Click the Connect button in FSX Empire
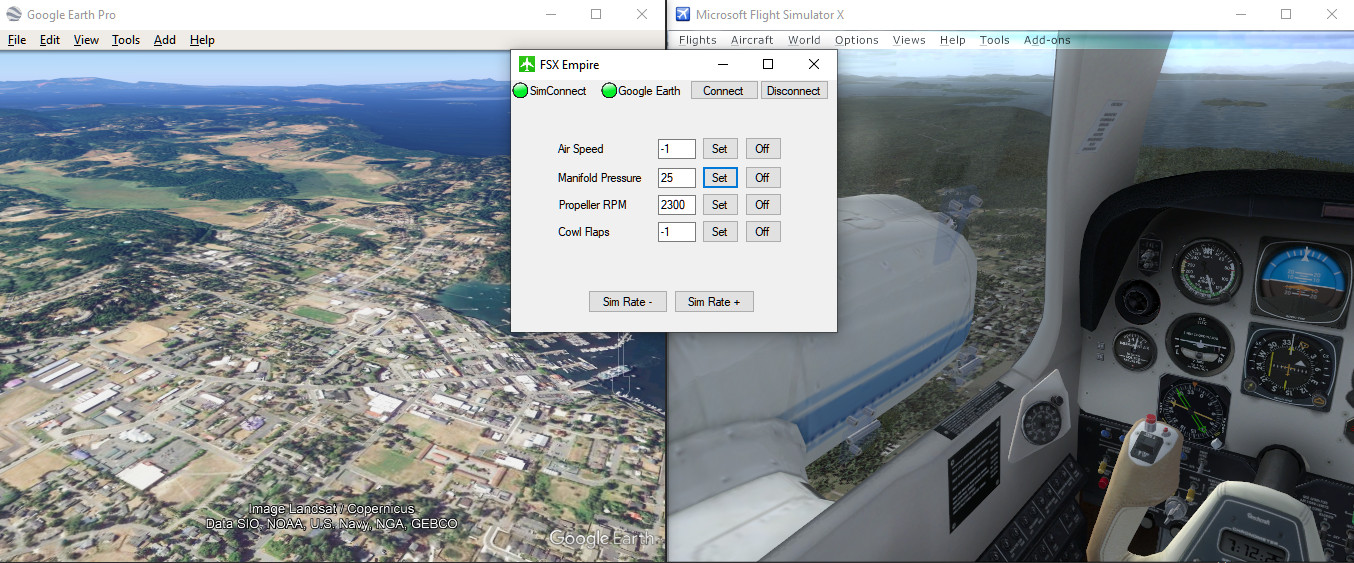Image resolution: width=1354 pixels, height=563 pixels. tap(723, 91)
